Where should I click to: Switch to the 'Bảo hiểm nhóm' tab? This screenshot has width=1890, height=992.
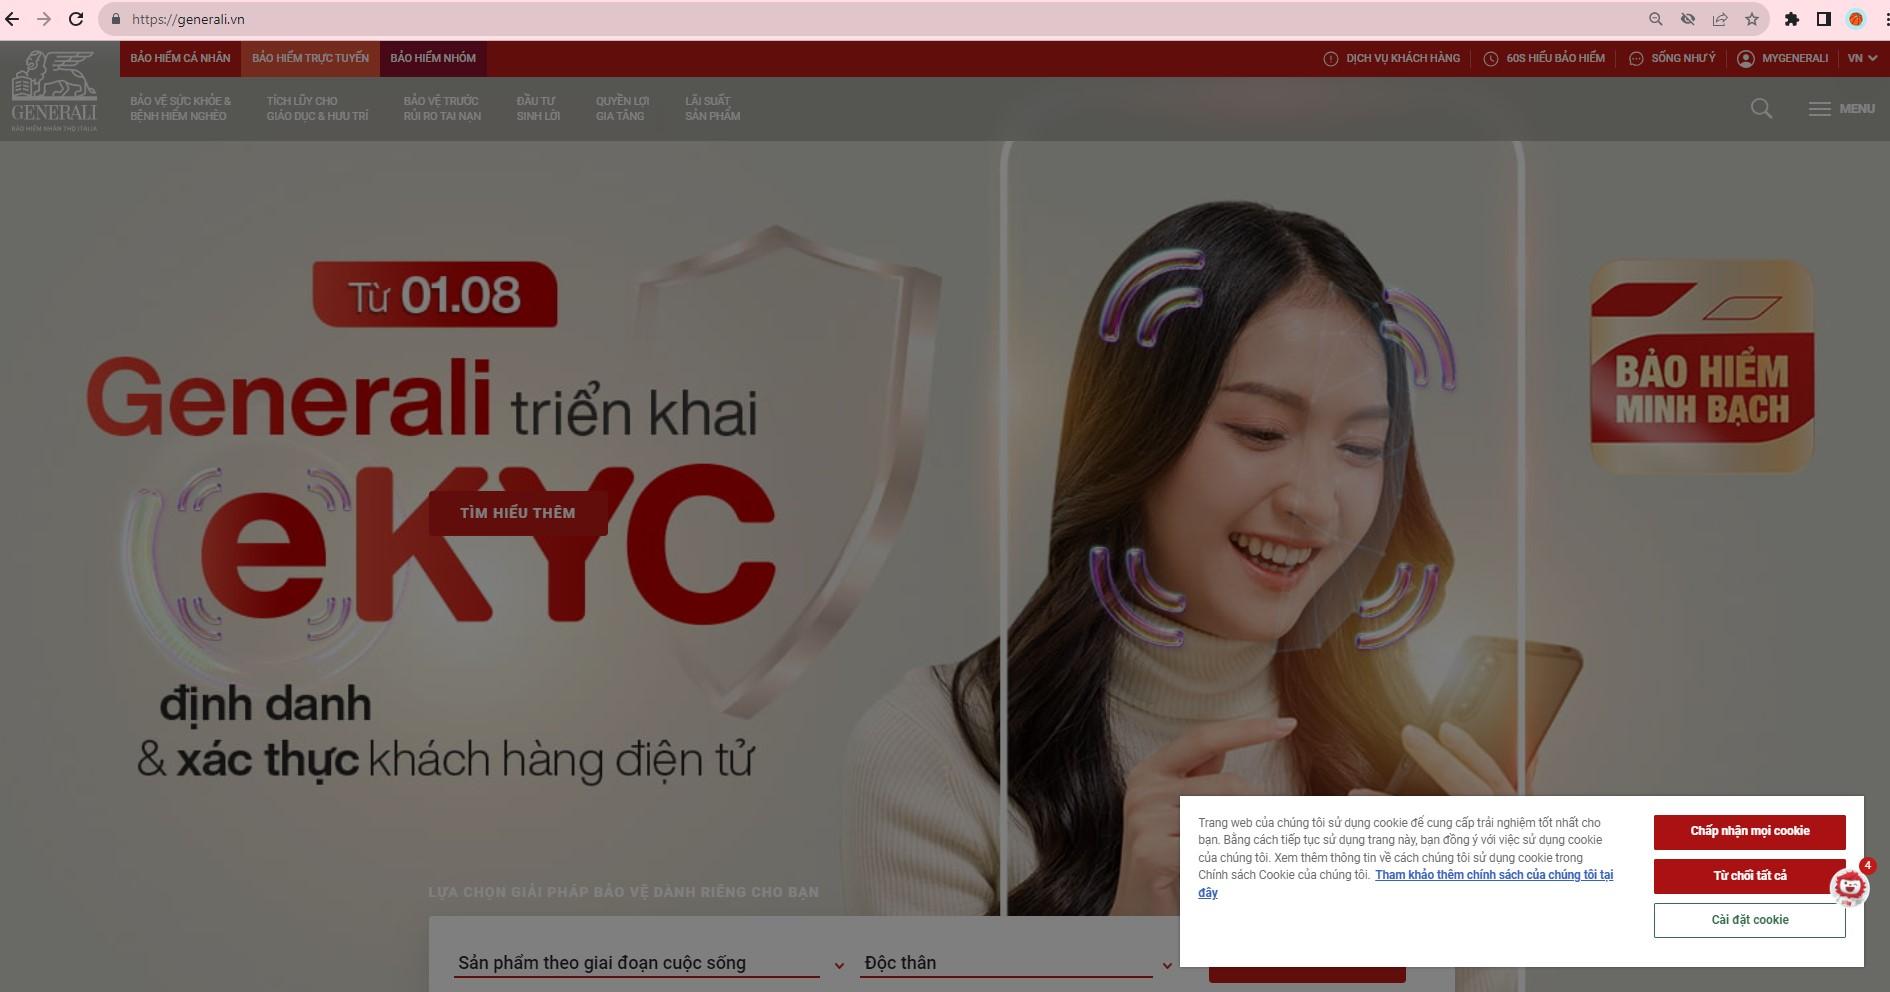(432, 58)
